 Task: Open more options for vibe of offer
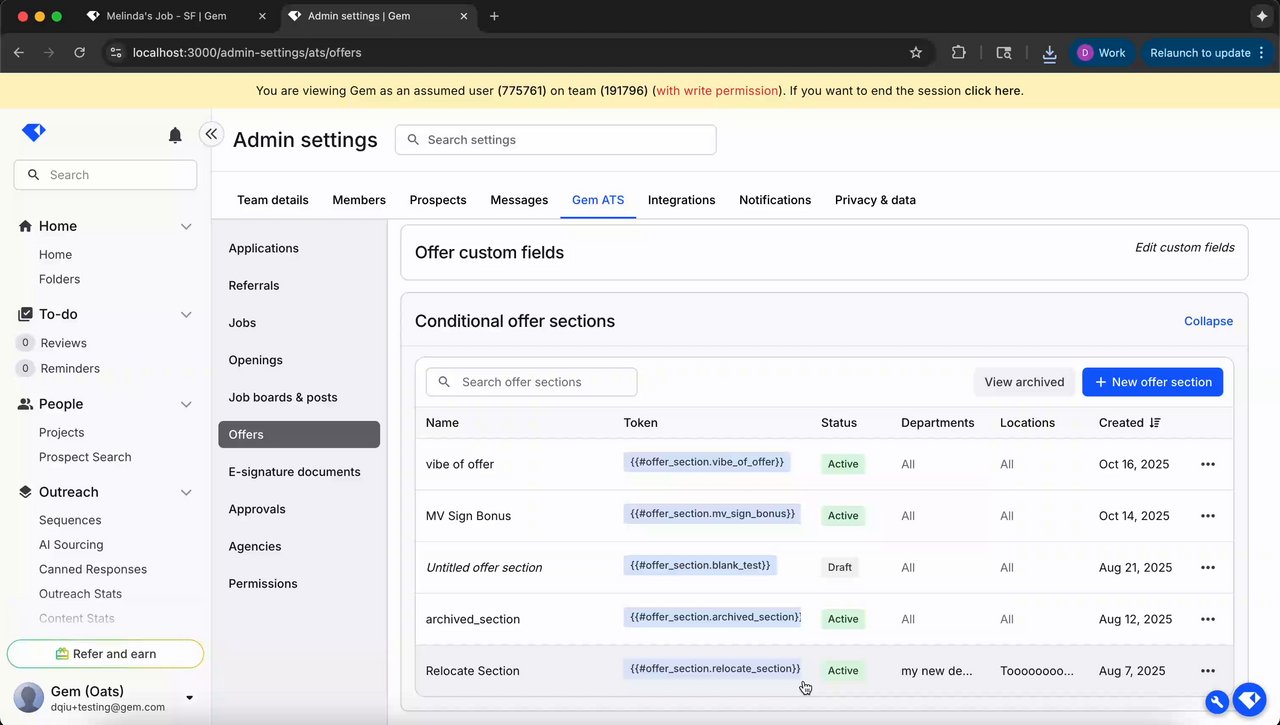1208,464
